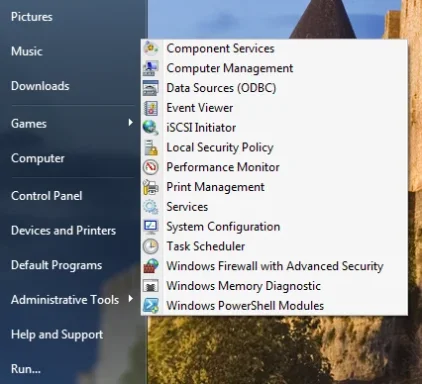Open Control Panel
Viewport: 422px width, 384px height.
(46, 196)
